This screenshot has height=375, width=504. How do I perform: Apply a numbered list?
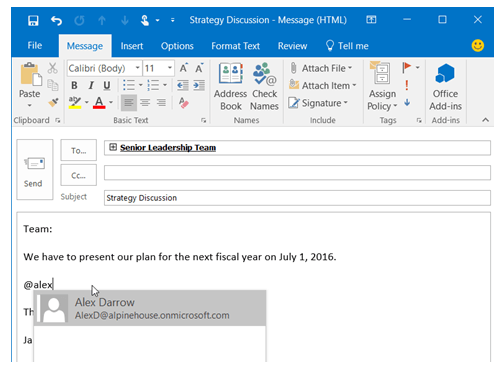pyautogui.click(x=153, y=85)
